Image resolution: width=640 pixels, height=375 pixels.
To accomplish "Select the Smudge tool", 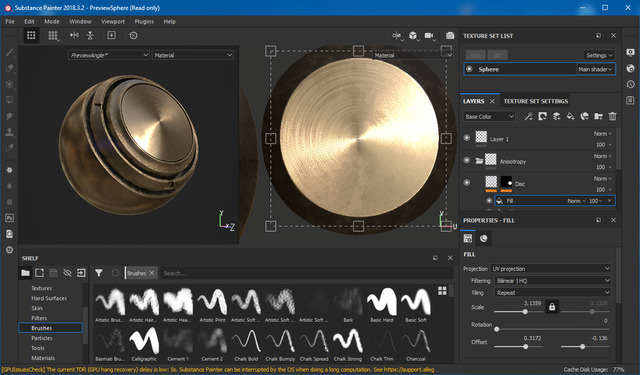I will 10,116.
